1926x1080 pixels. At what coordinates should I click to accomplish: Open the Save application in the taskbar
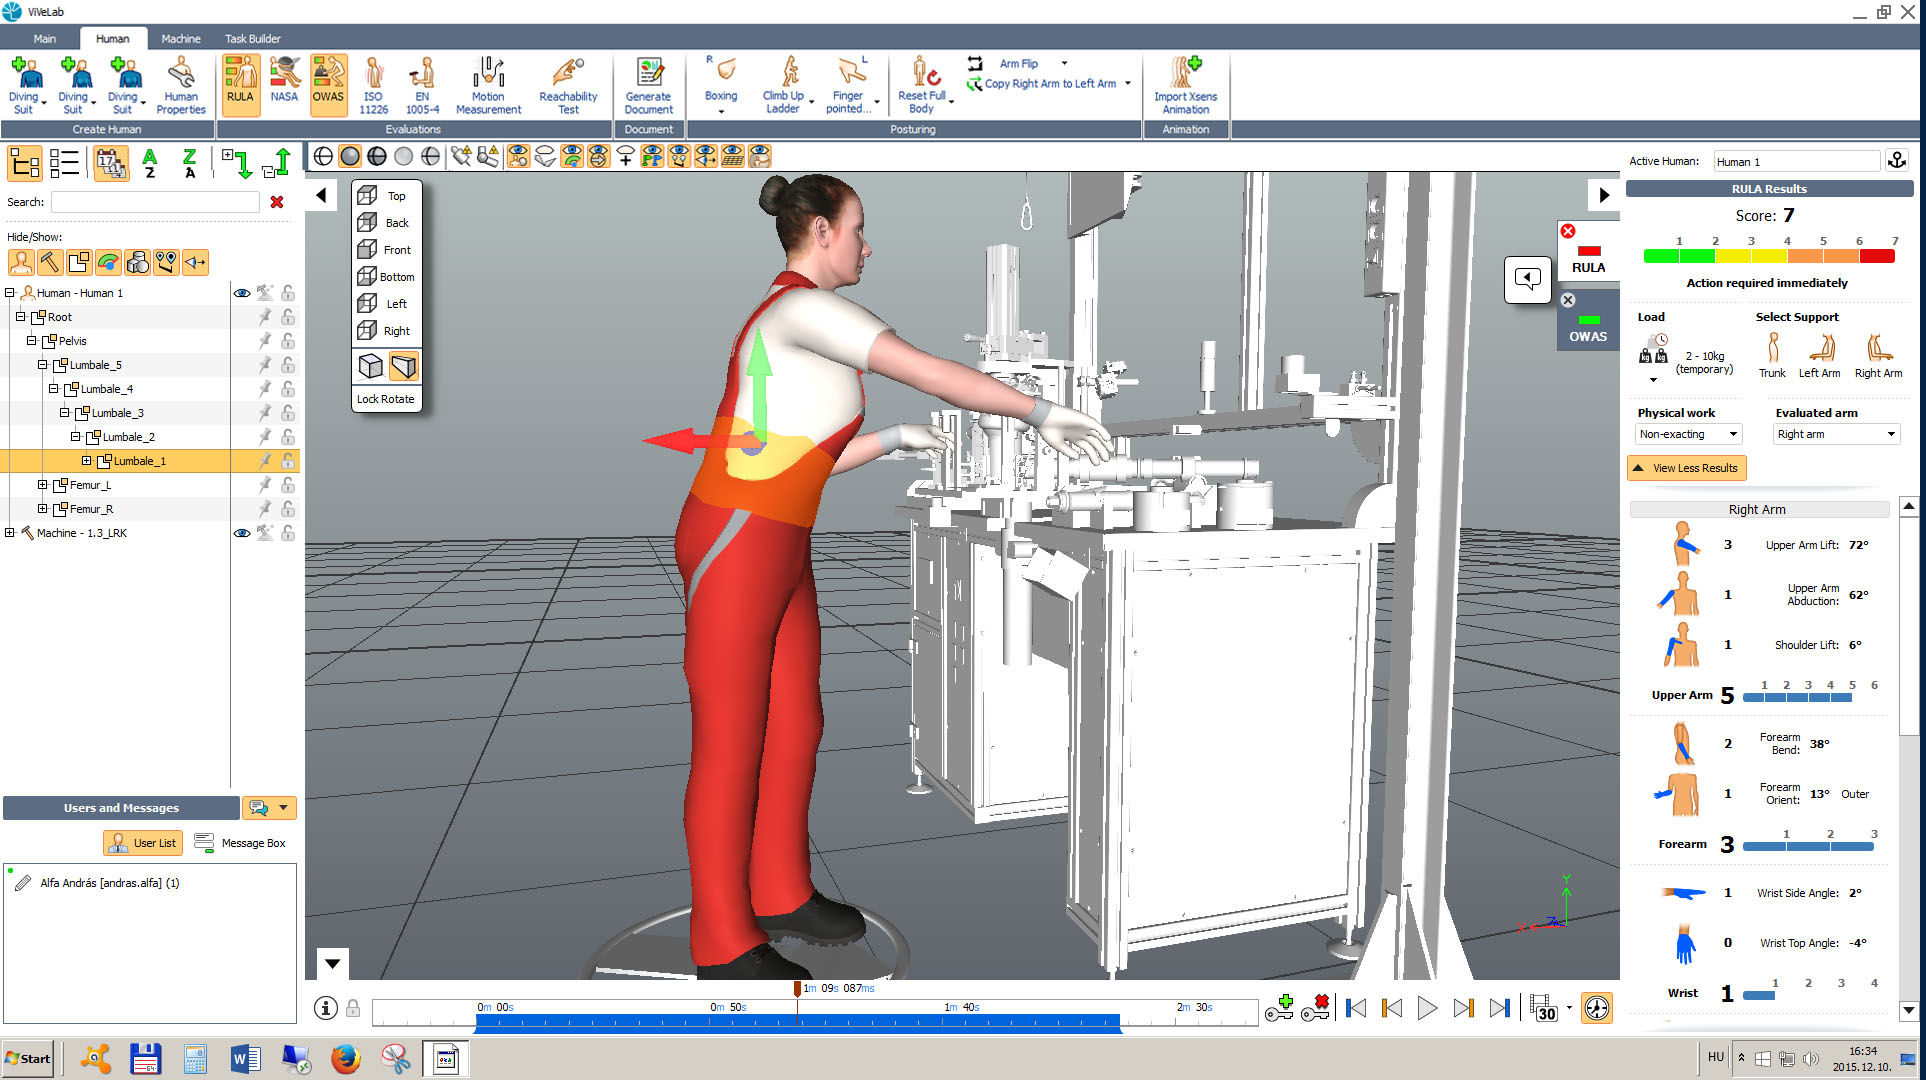pyautogui.click(x=145, y=1058)
